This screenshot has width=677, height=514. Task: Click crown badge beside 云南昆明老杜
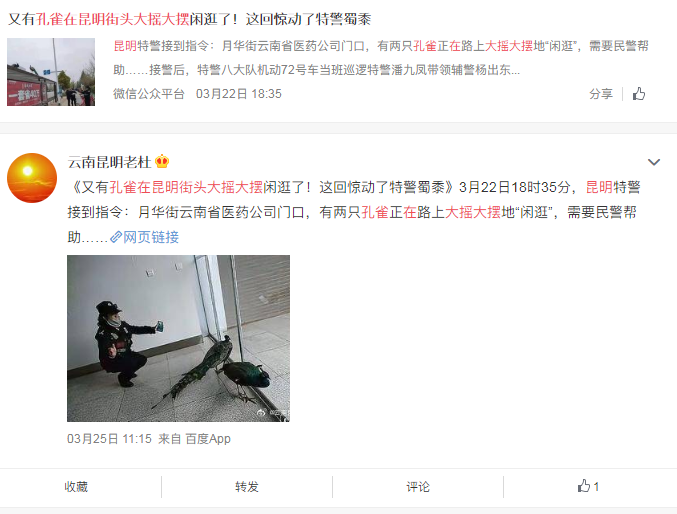point(162,162)
